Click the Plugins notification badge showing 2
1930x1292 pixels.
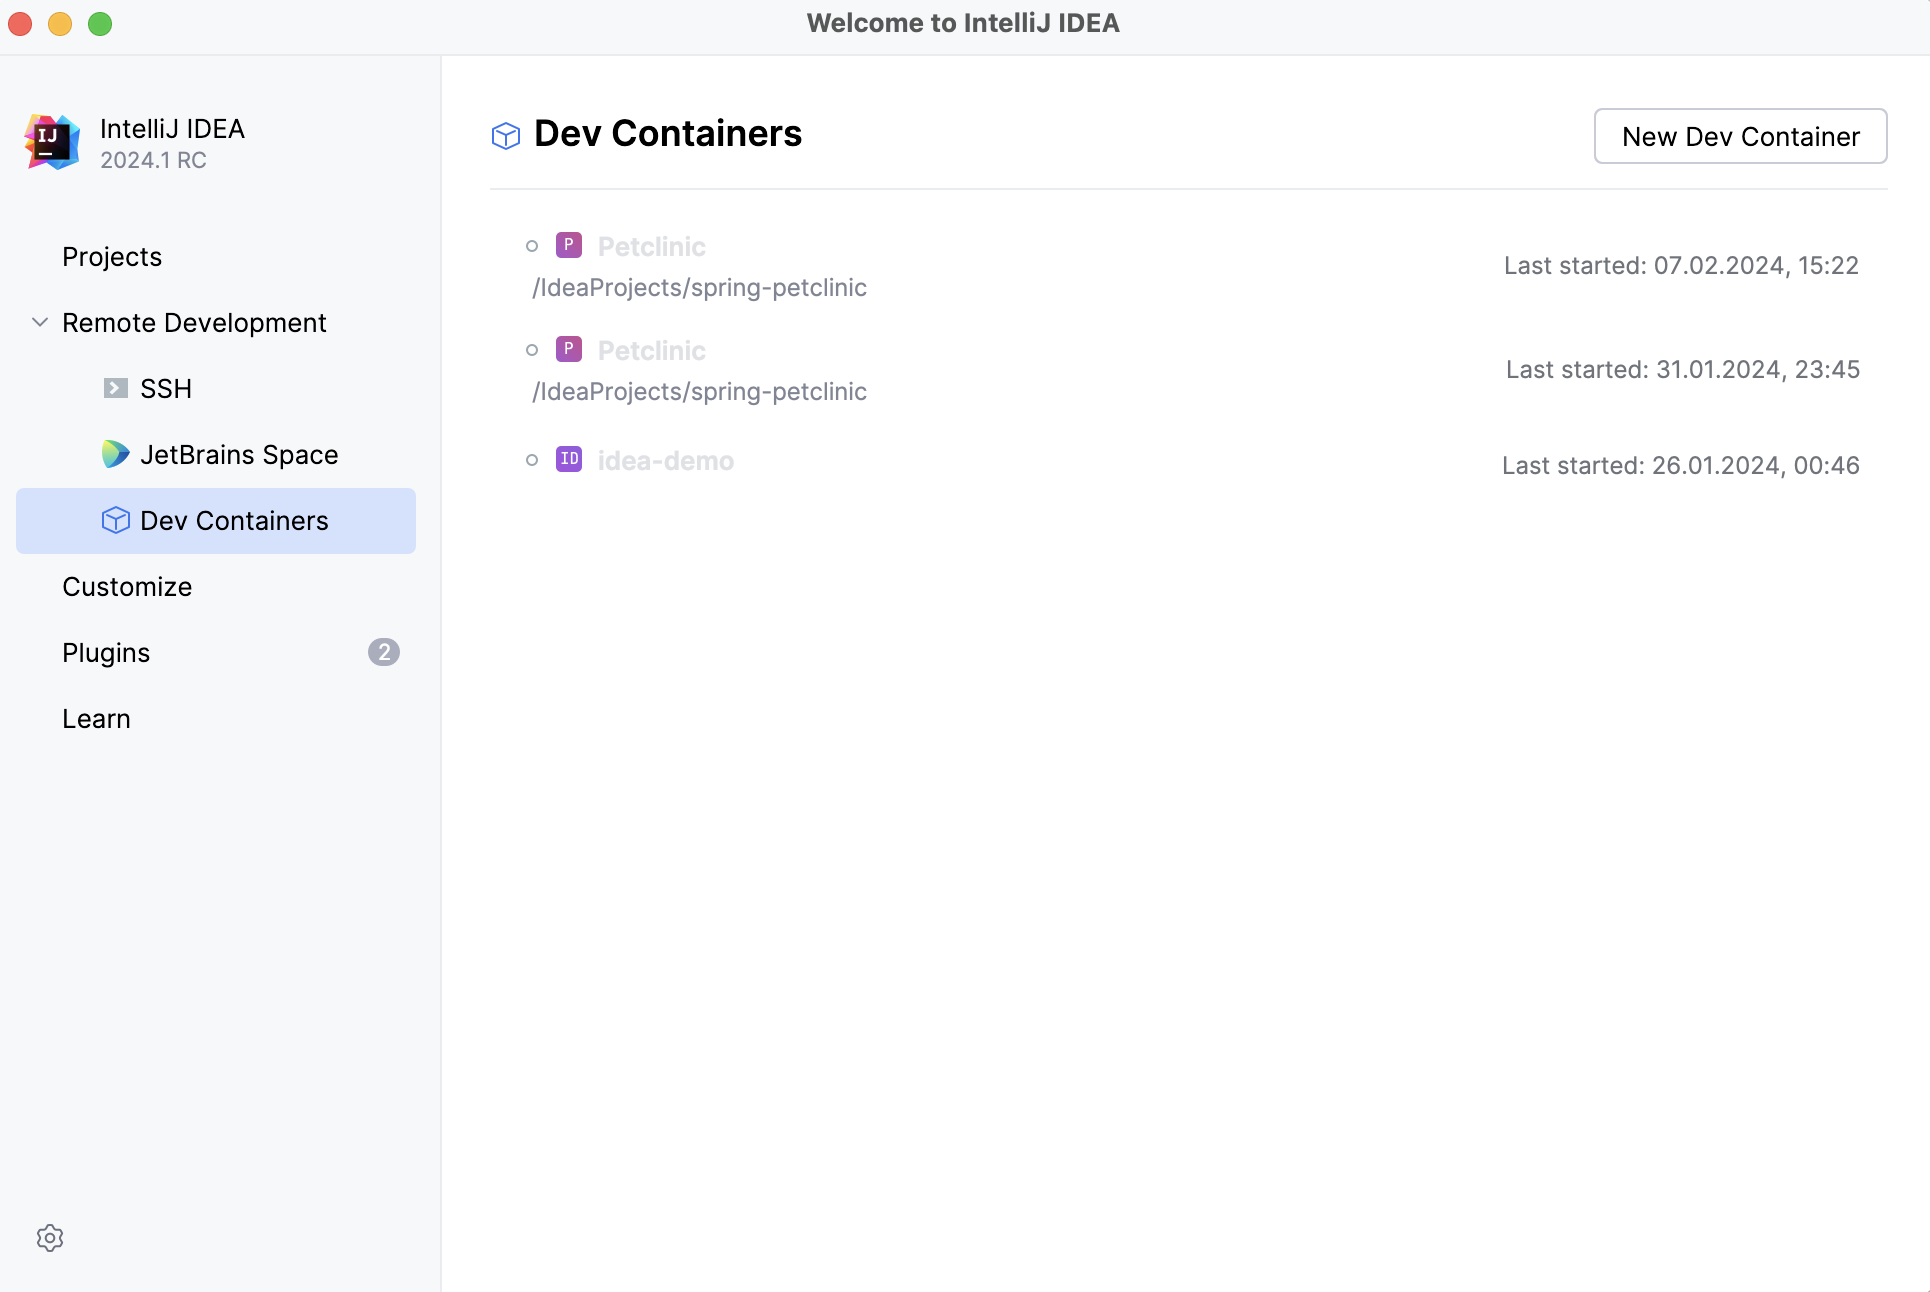tap(384, 652)
